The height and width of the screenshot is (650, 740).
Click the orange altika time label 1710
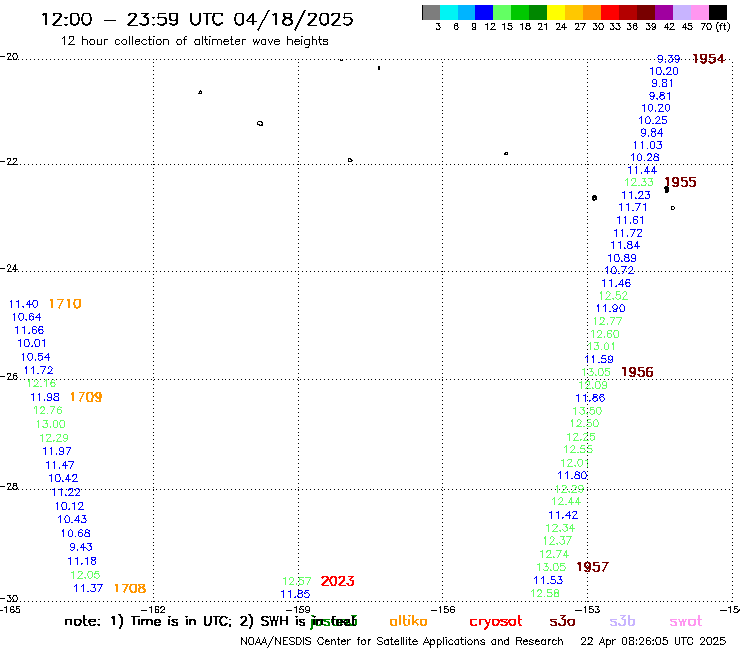[65, 304]
